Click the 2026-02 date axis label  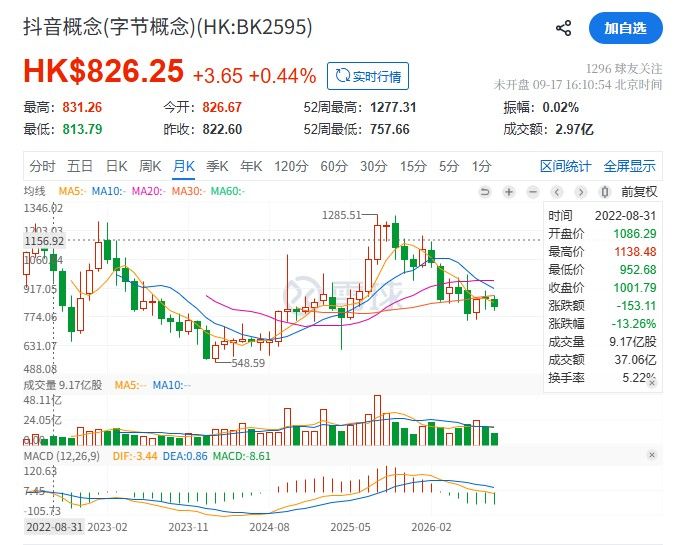point(431,527)
